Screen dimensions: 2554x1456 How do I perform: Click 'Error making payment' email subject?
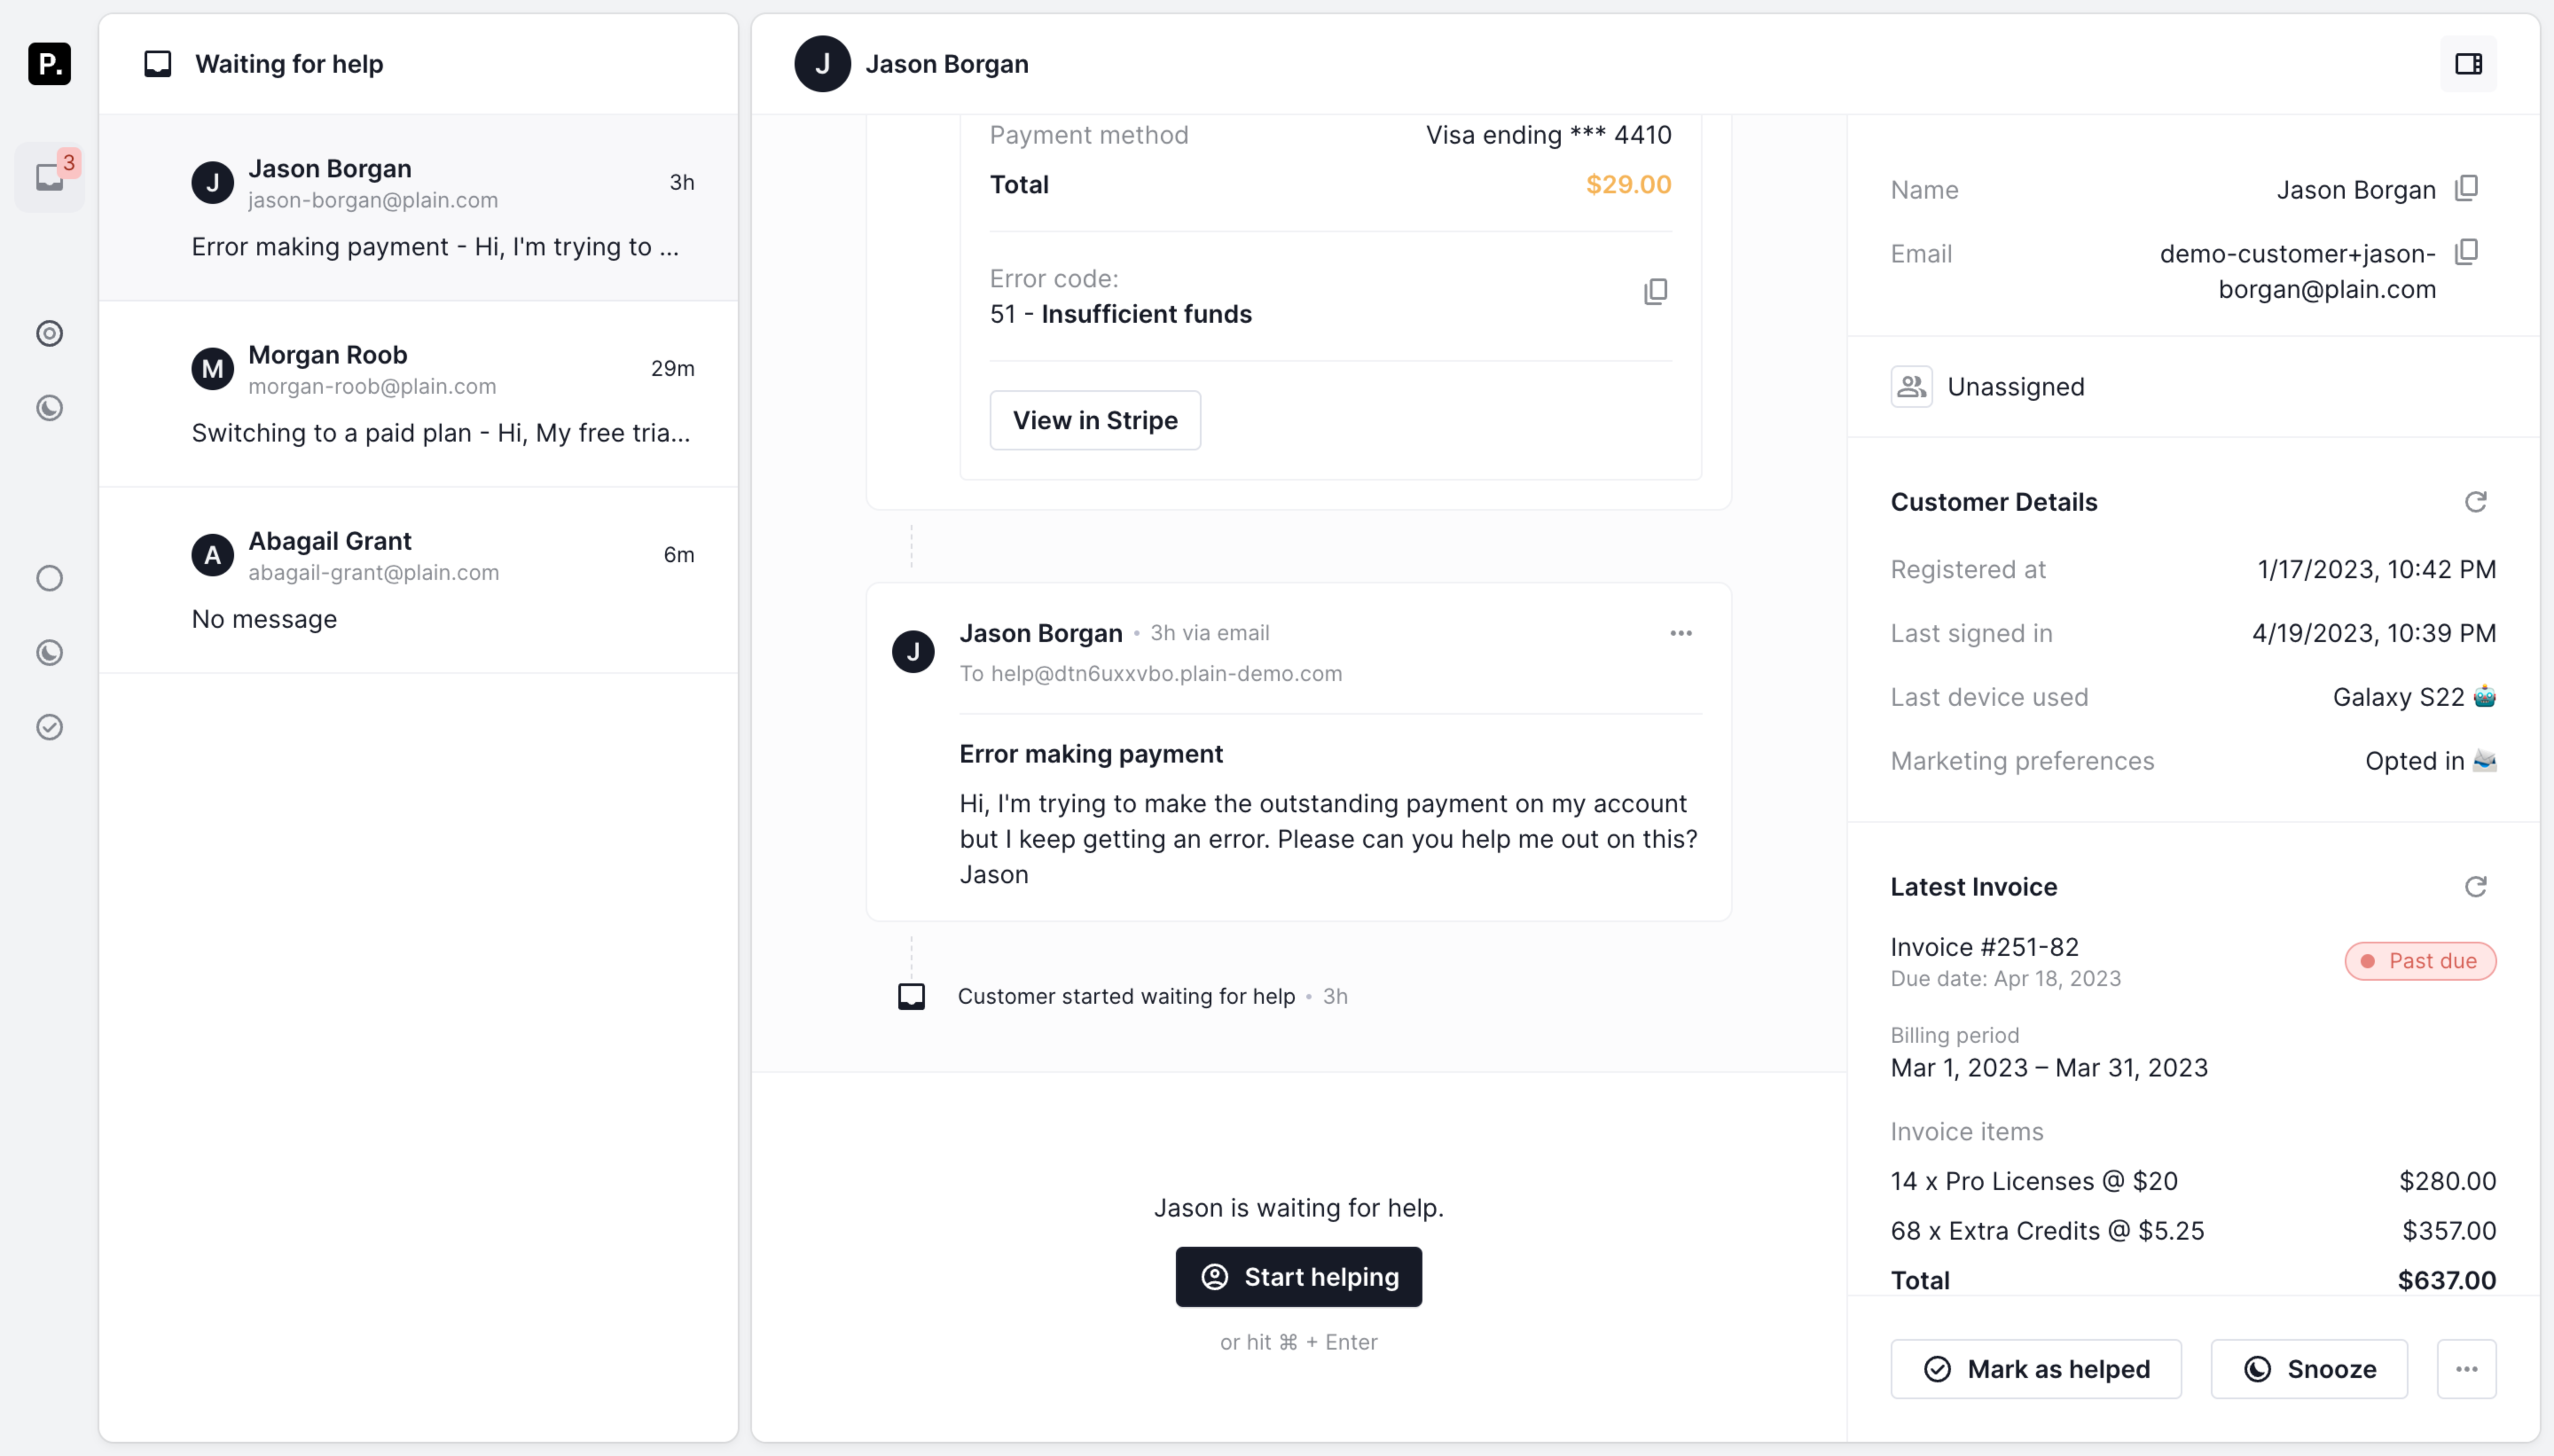tap(1091, 754)
